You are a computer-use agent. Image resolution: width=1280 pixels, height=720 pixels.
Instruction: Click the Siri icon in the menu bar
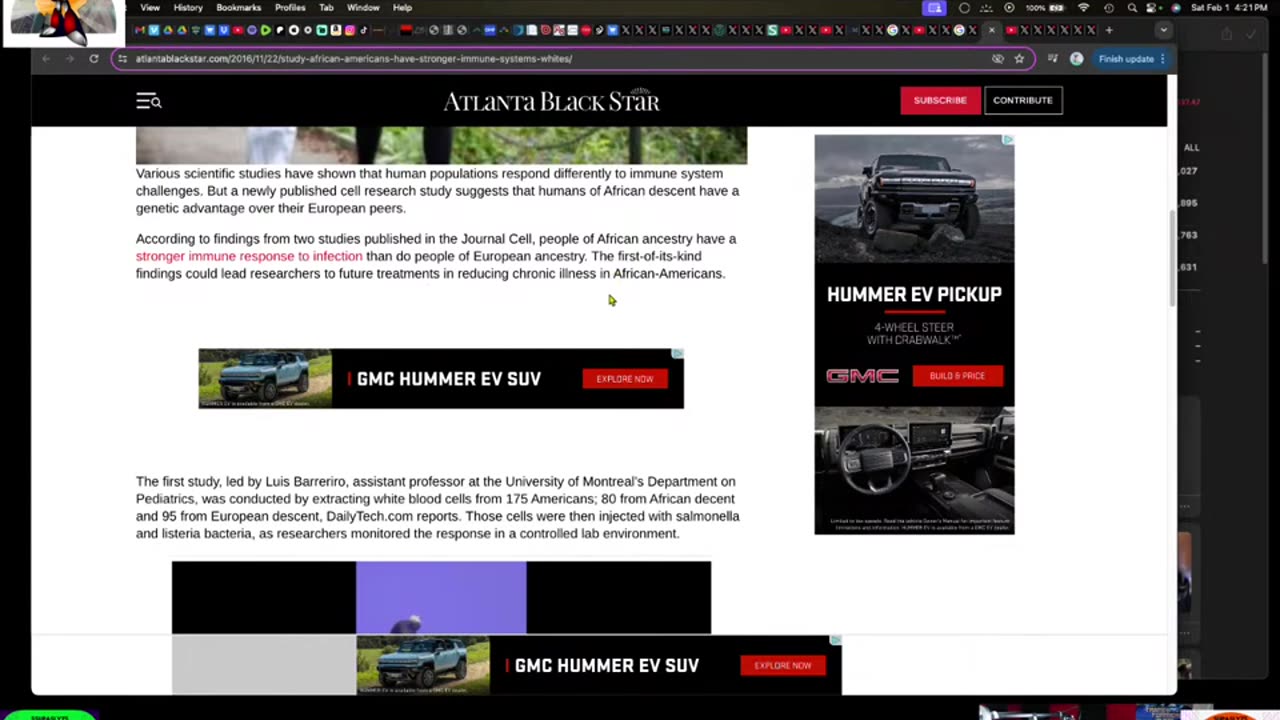[x=1175, y=8]
